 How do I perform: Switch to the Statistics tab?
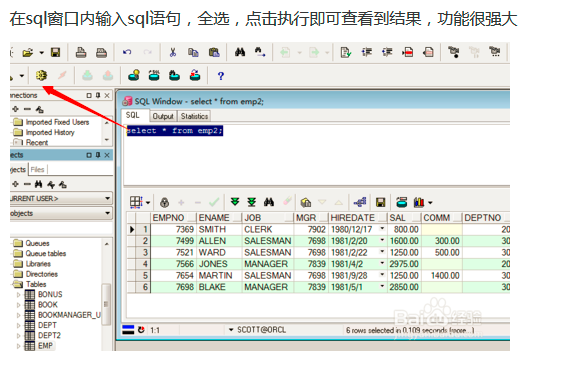click(194, 116)
